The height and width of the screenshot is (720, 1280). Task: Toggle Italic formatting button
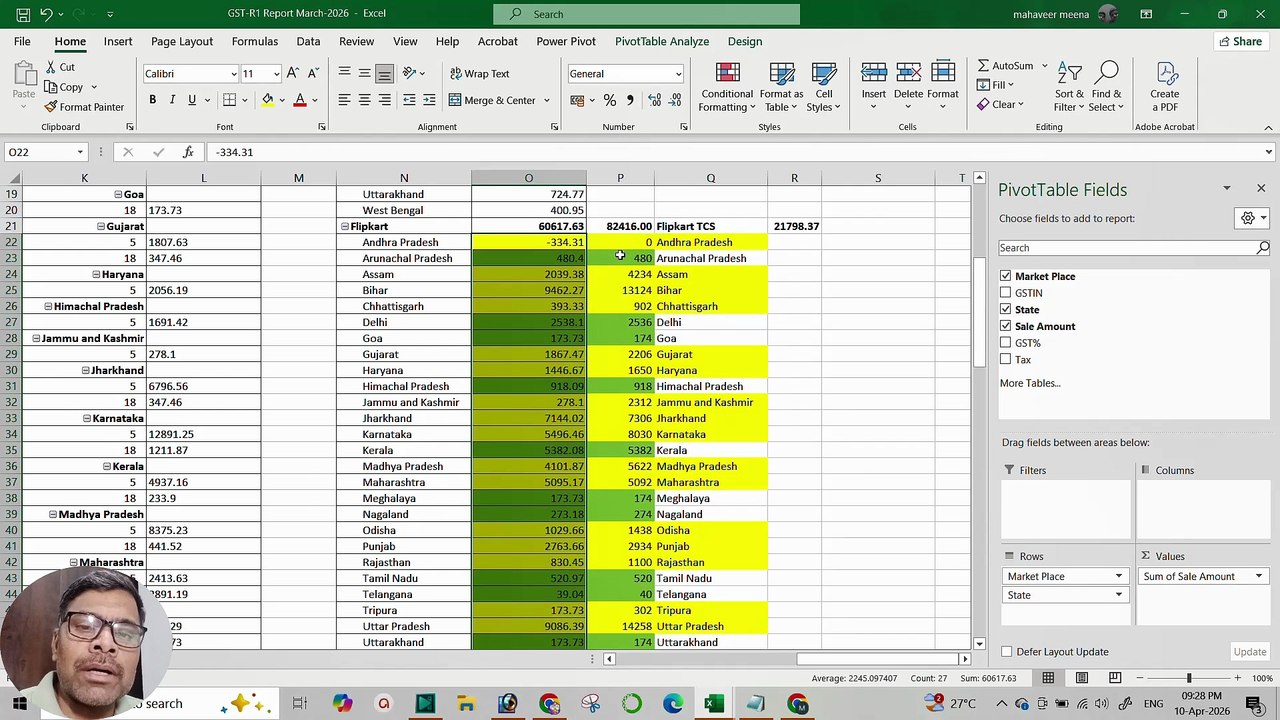(x=172, y=100)
